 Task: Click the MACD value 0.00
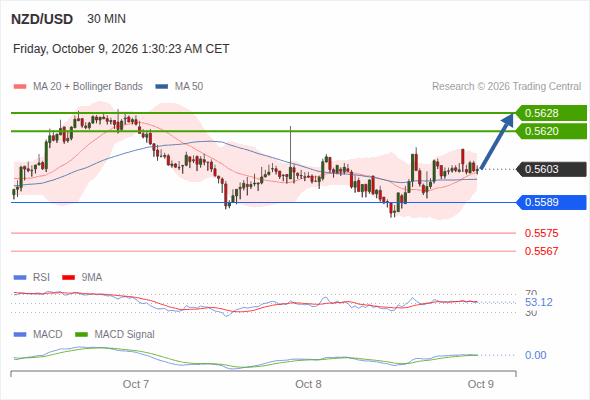[536, 355]
